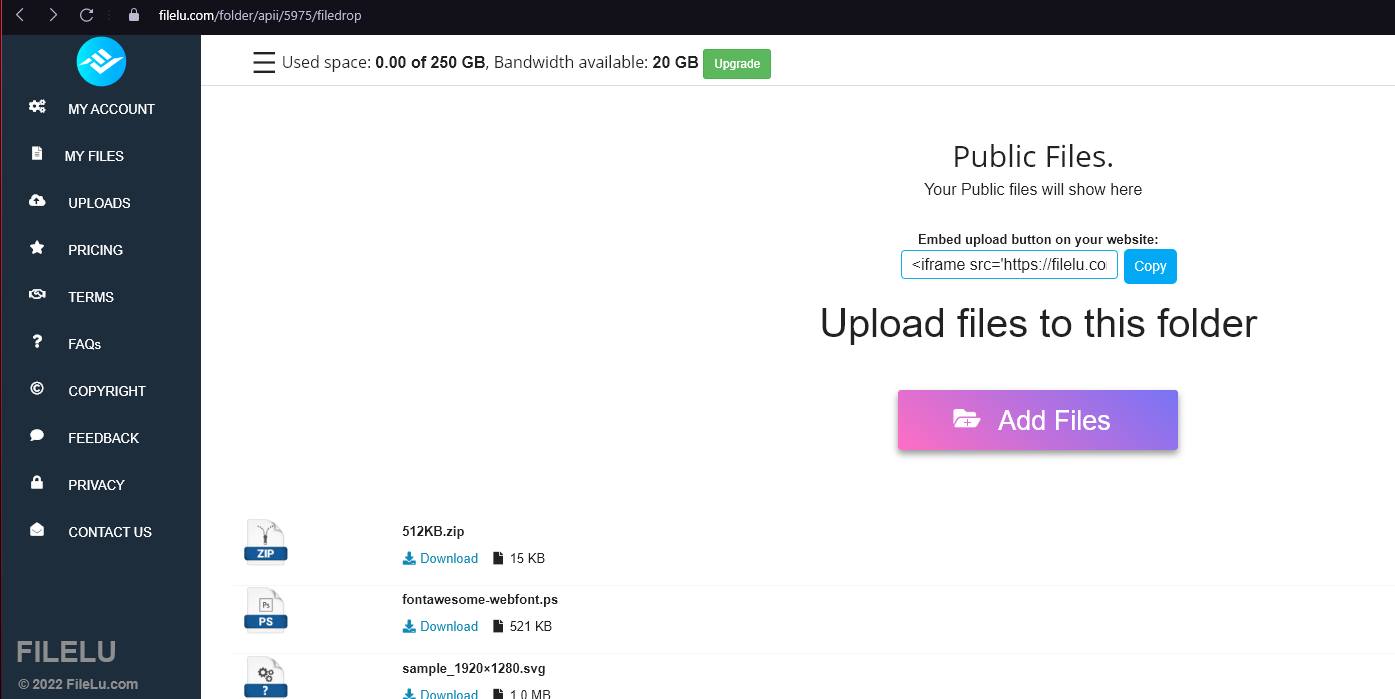Click the browser forward arrow

pyautogui.click(x=53, y=15)
